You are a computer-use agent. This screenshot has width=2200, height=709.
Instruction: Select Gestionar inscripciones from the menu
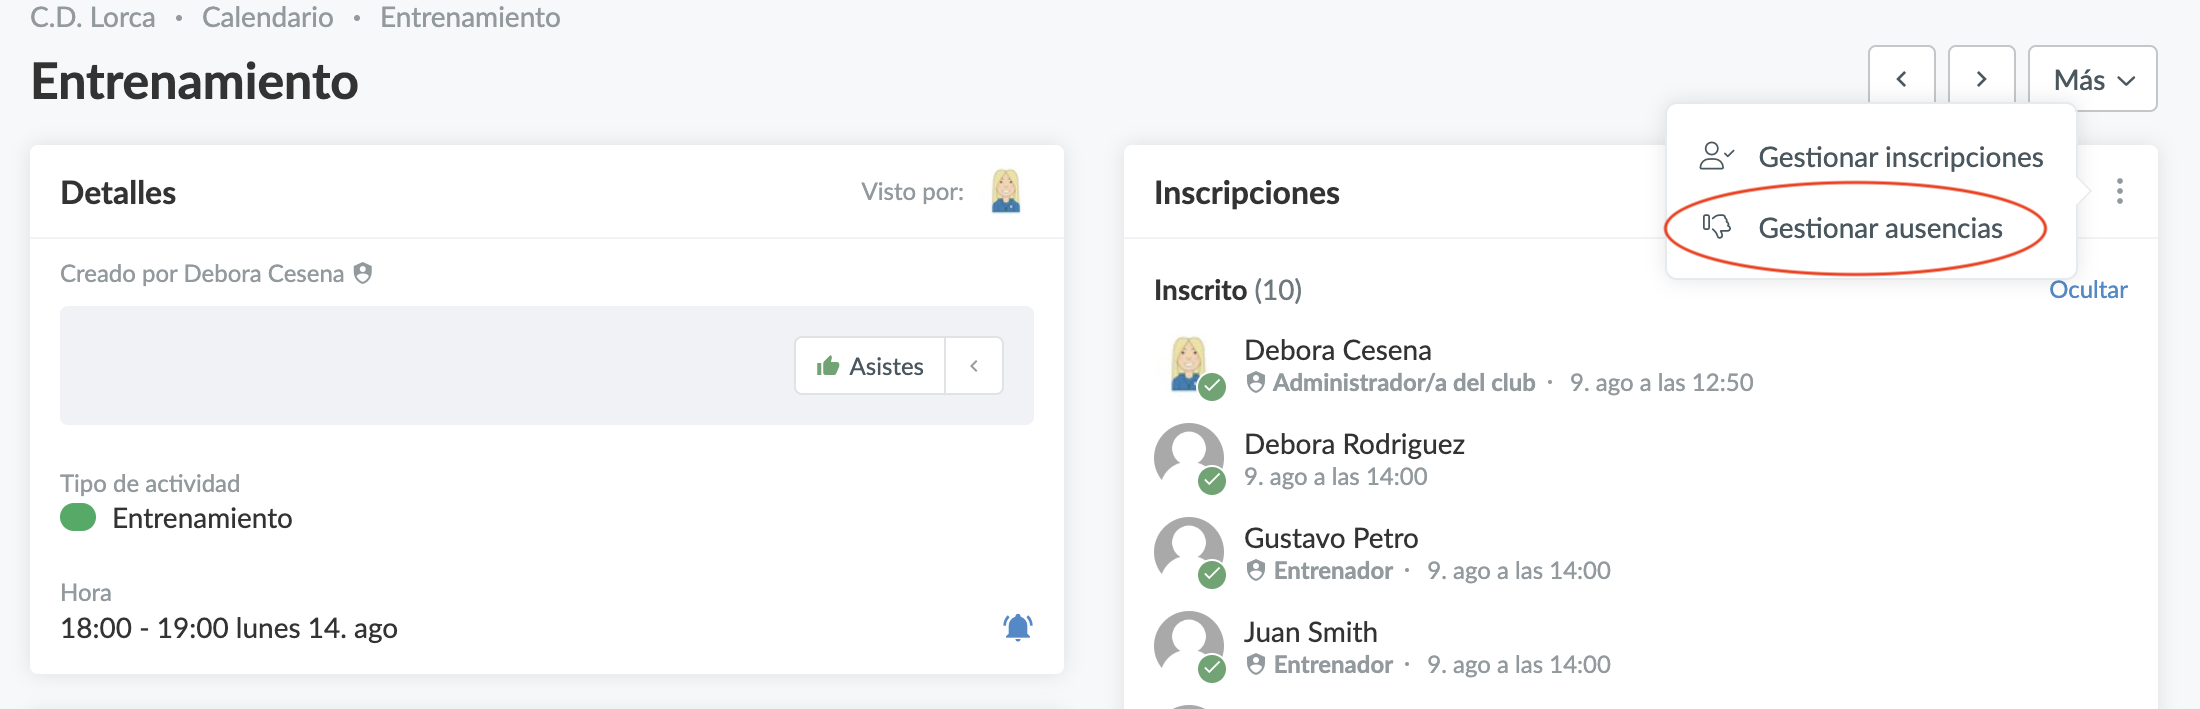(1900, 157)
